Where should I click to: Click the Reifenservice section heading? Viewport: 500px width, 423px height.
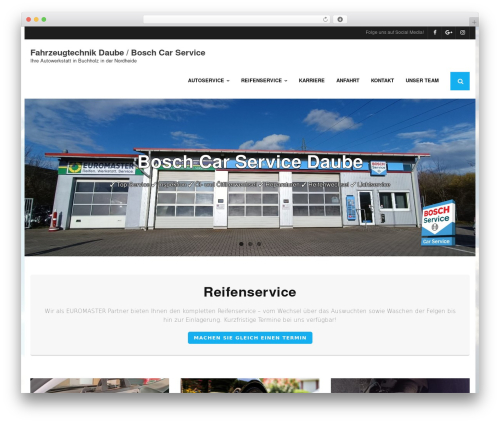point(250,292)
